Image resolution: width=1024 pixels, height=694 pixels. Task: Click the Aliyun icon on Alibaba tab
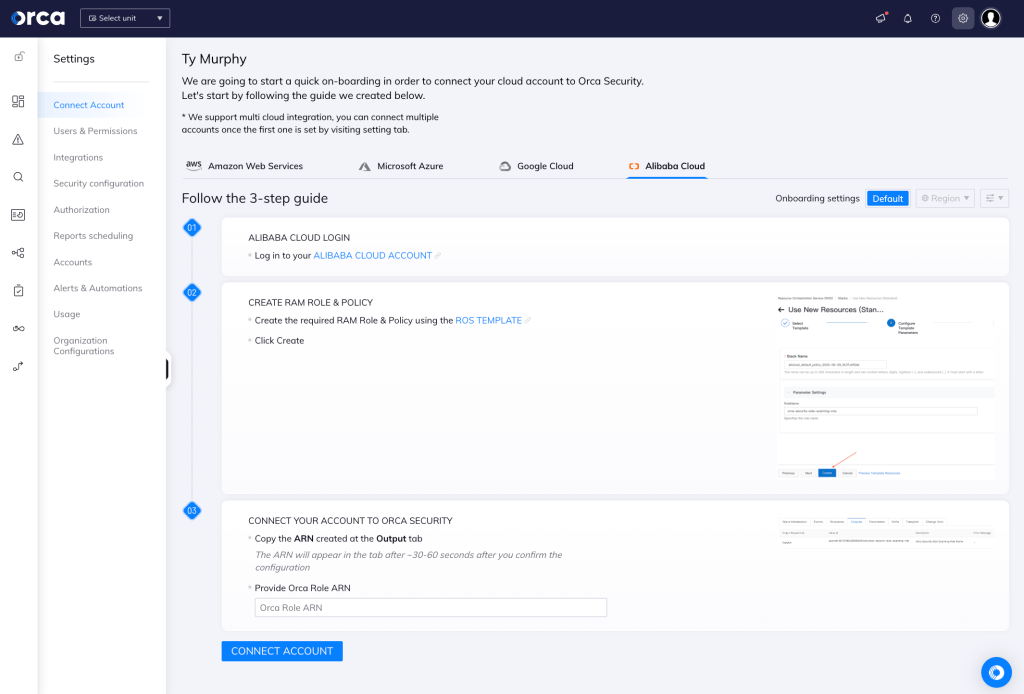click(x=633, y=166)
